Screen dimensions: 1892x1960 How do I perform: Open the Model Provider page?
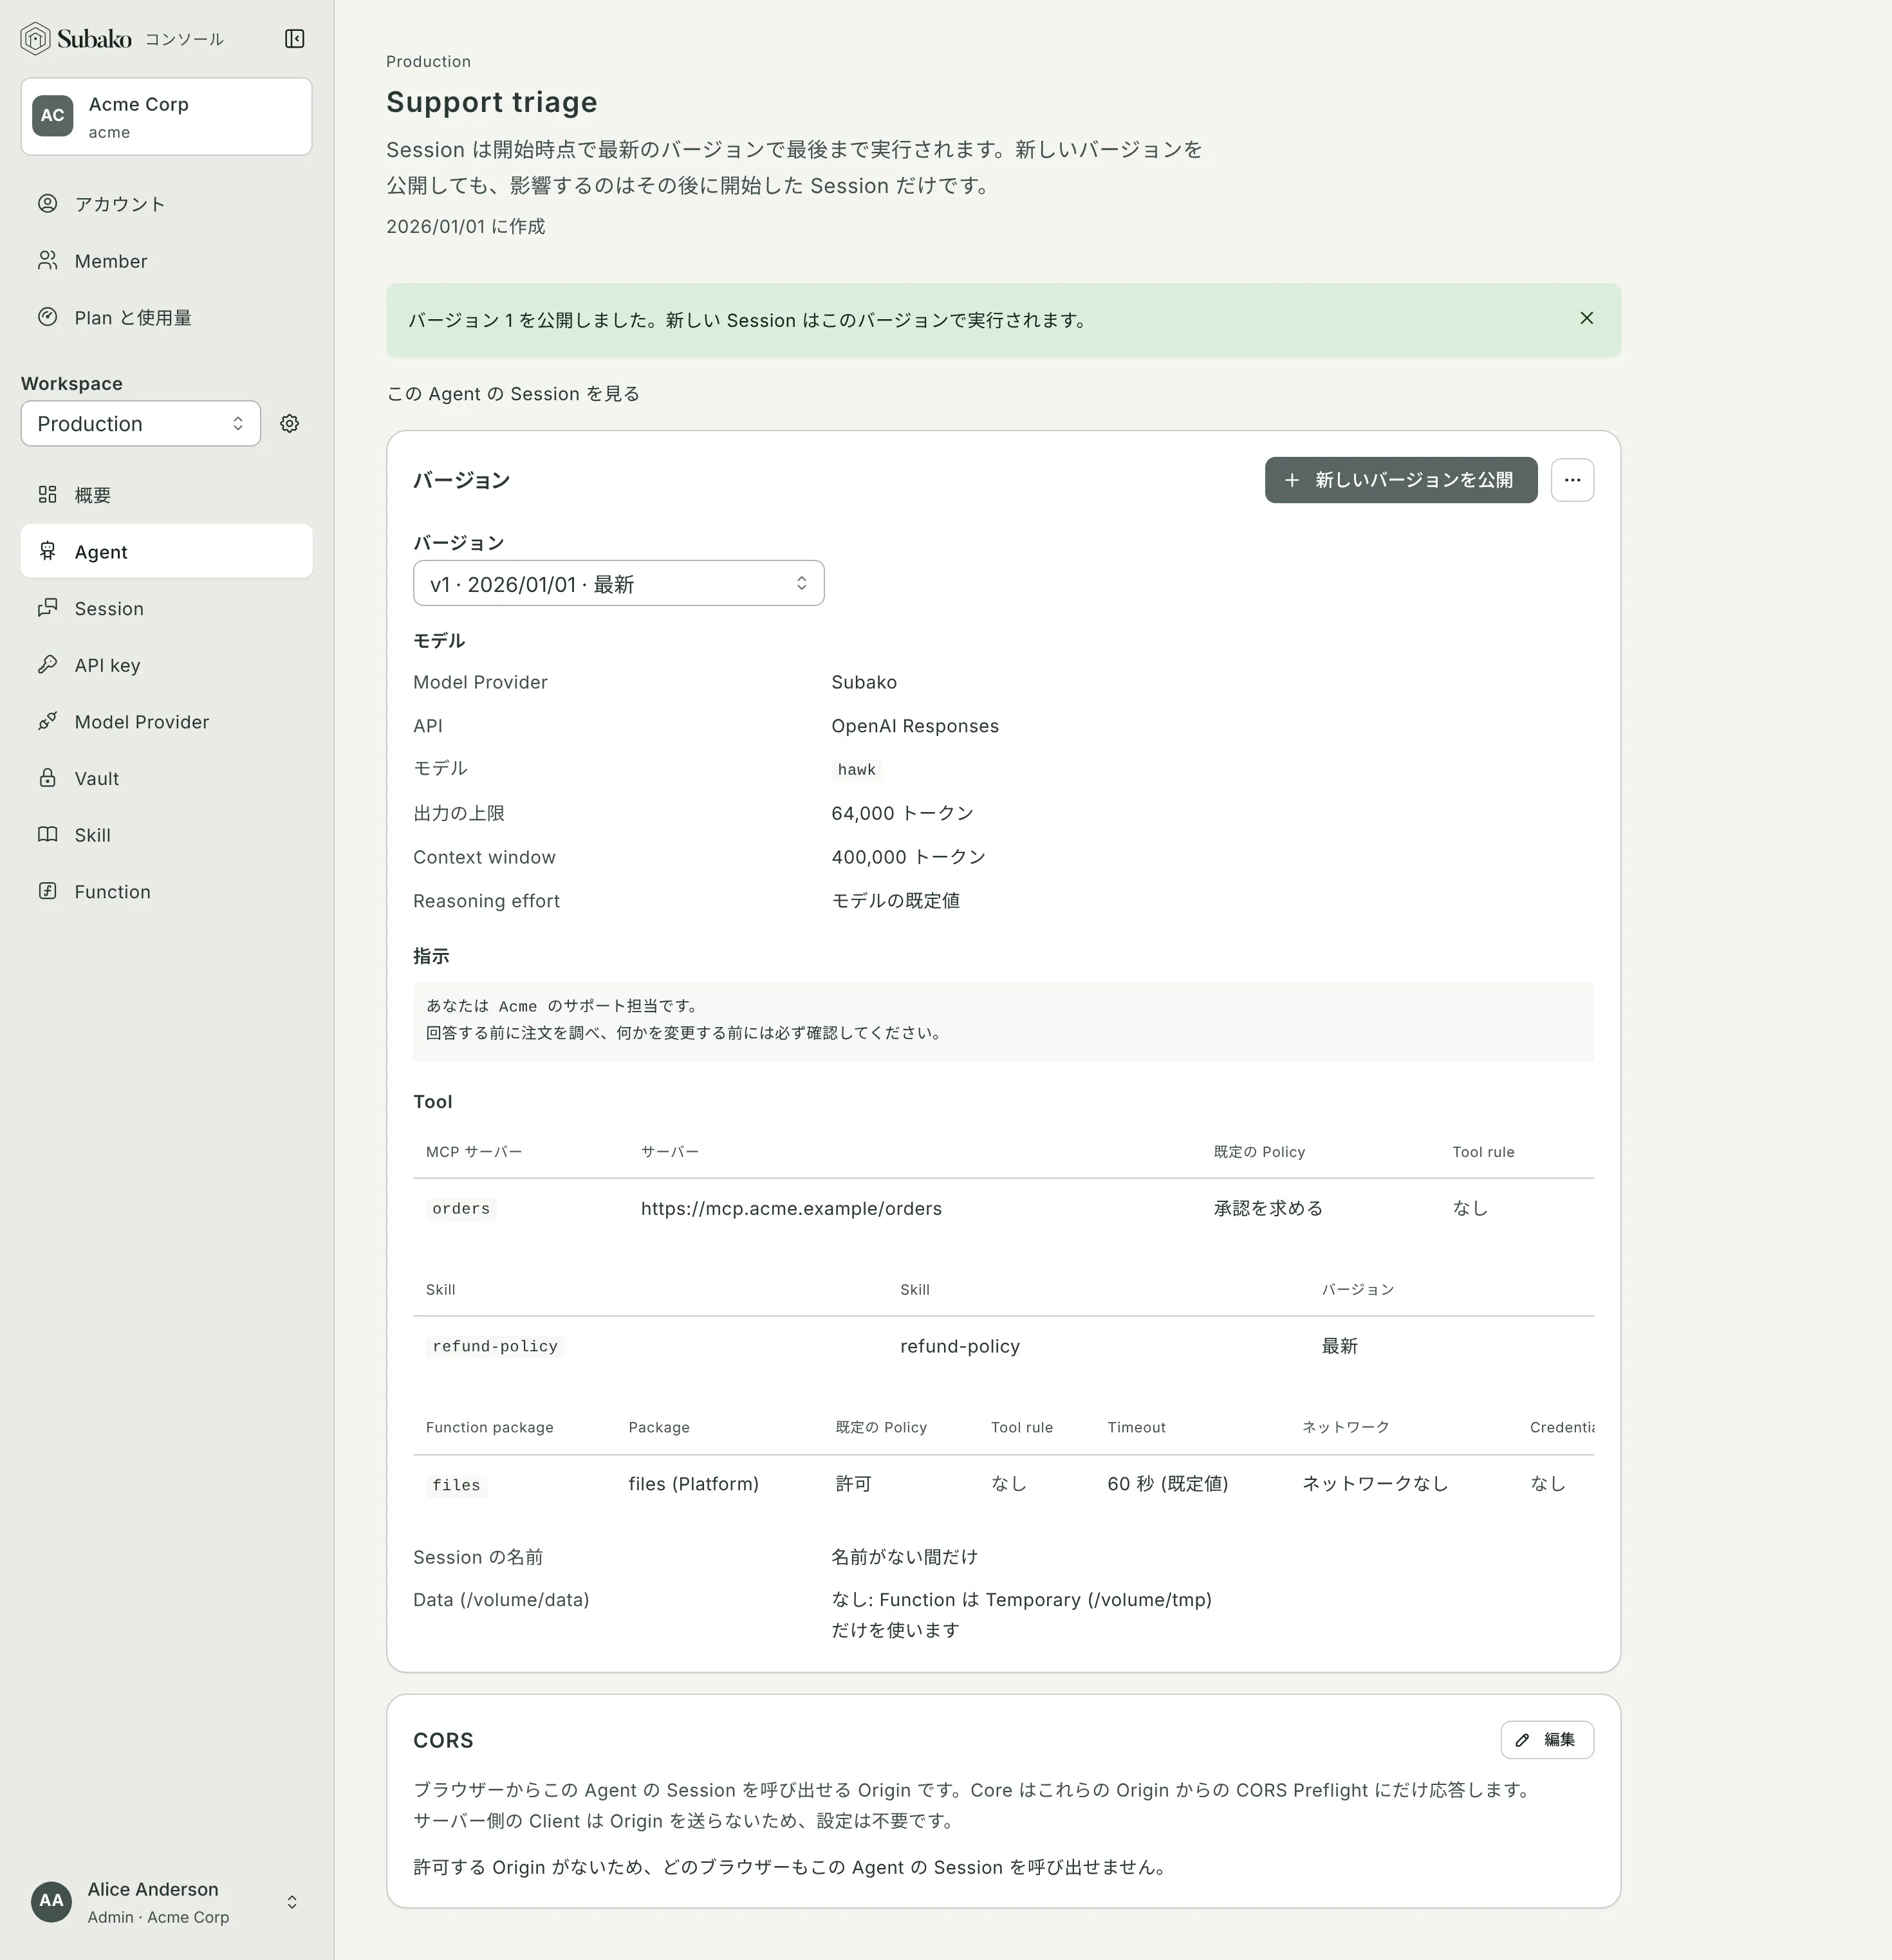click(166, 721)
